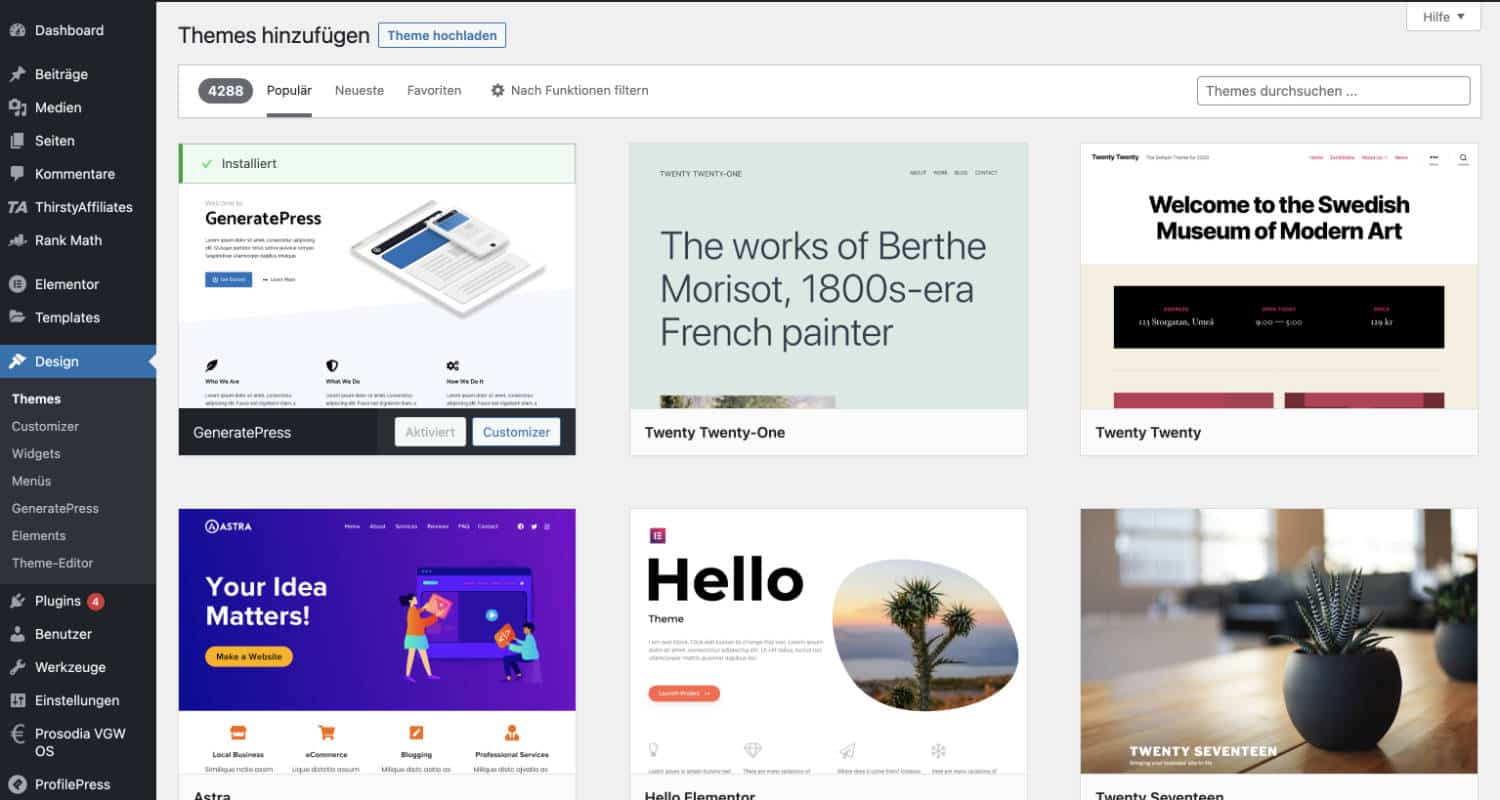Click the Installiert notice on GeneratePress
The height and width of the screenshot is (800, 1500).
[x=377, y=163]
